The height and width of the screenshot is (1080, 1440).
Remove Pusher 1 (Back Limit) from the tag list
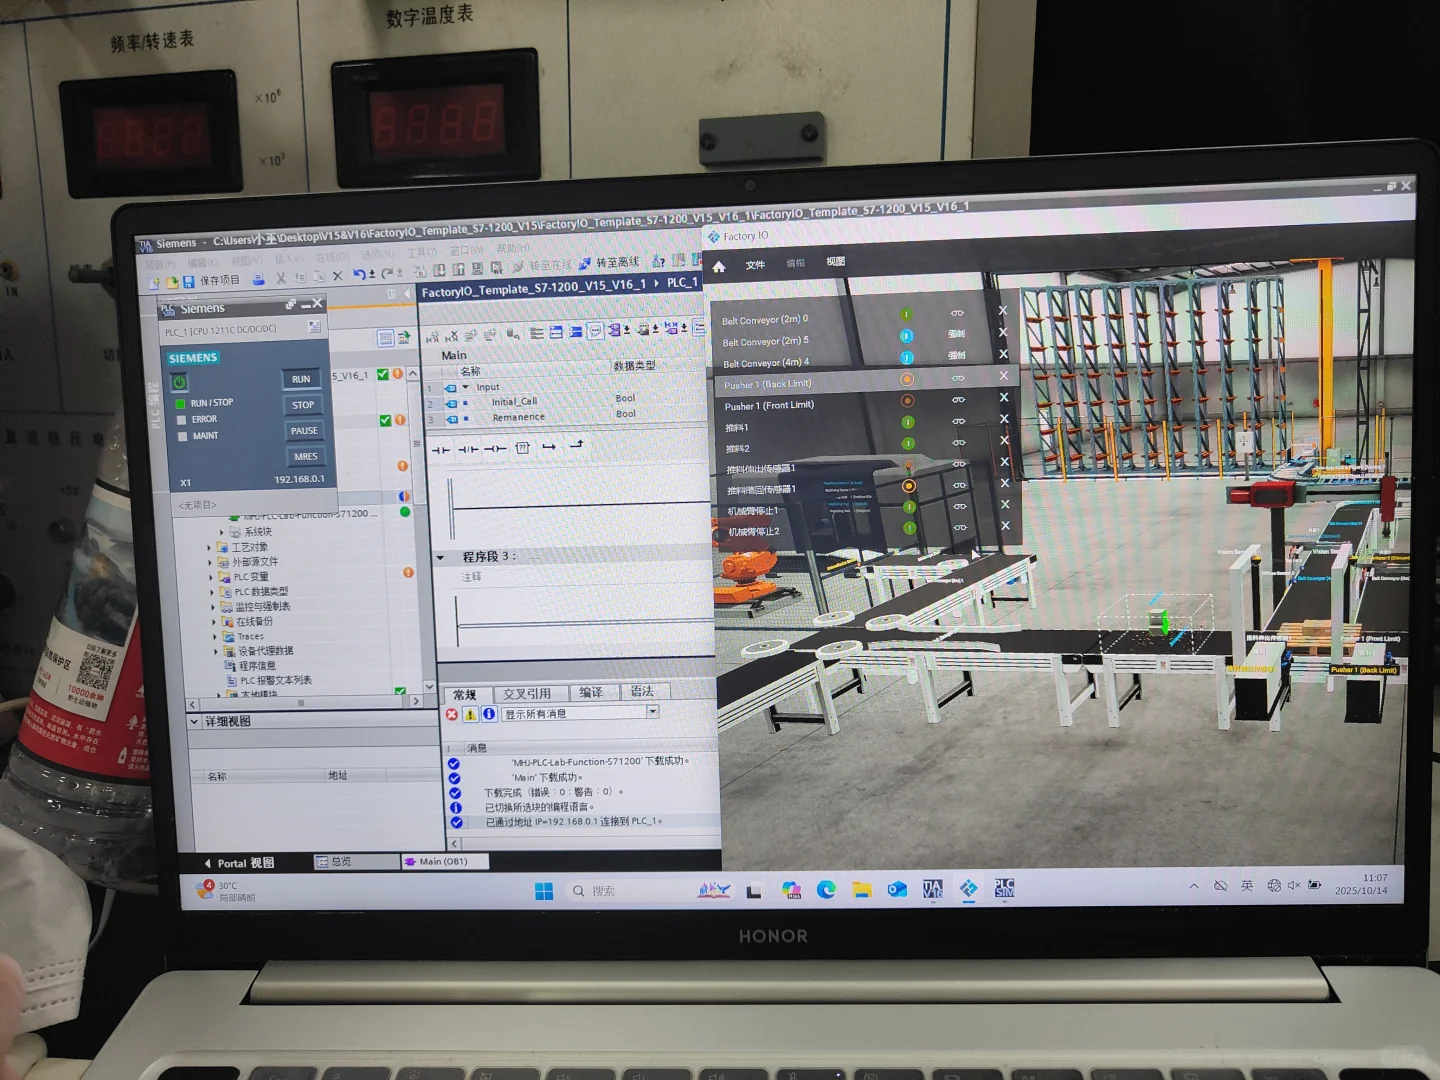pos(1003,376)
